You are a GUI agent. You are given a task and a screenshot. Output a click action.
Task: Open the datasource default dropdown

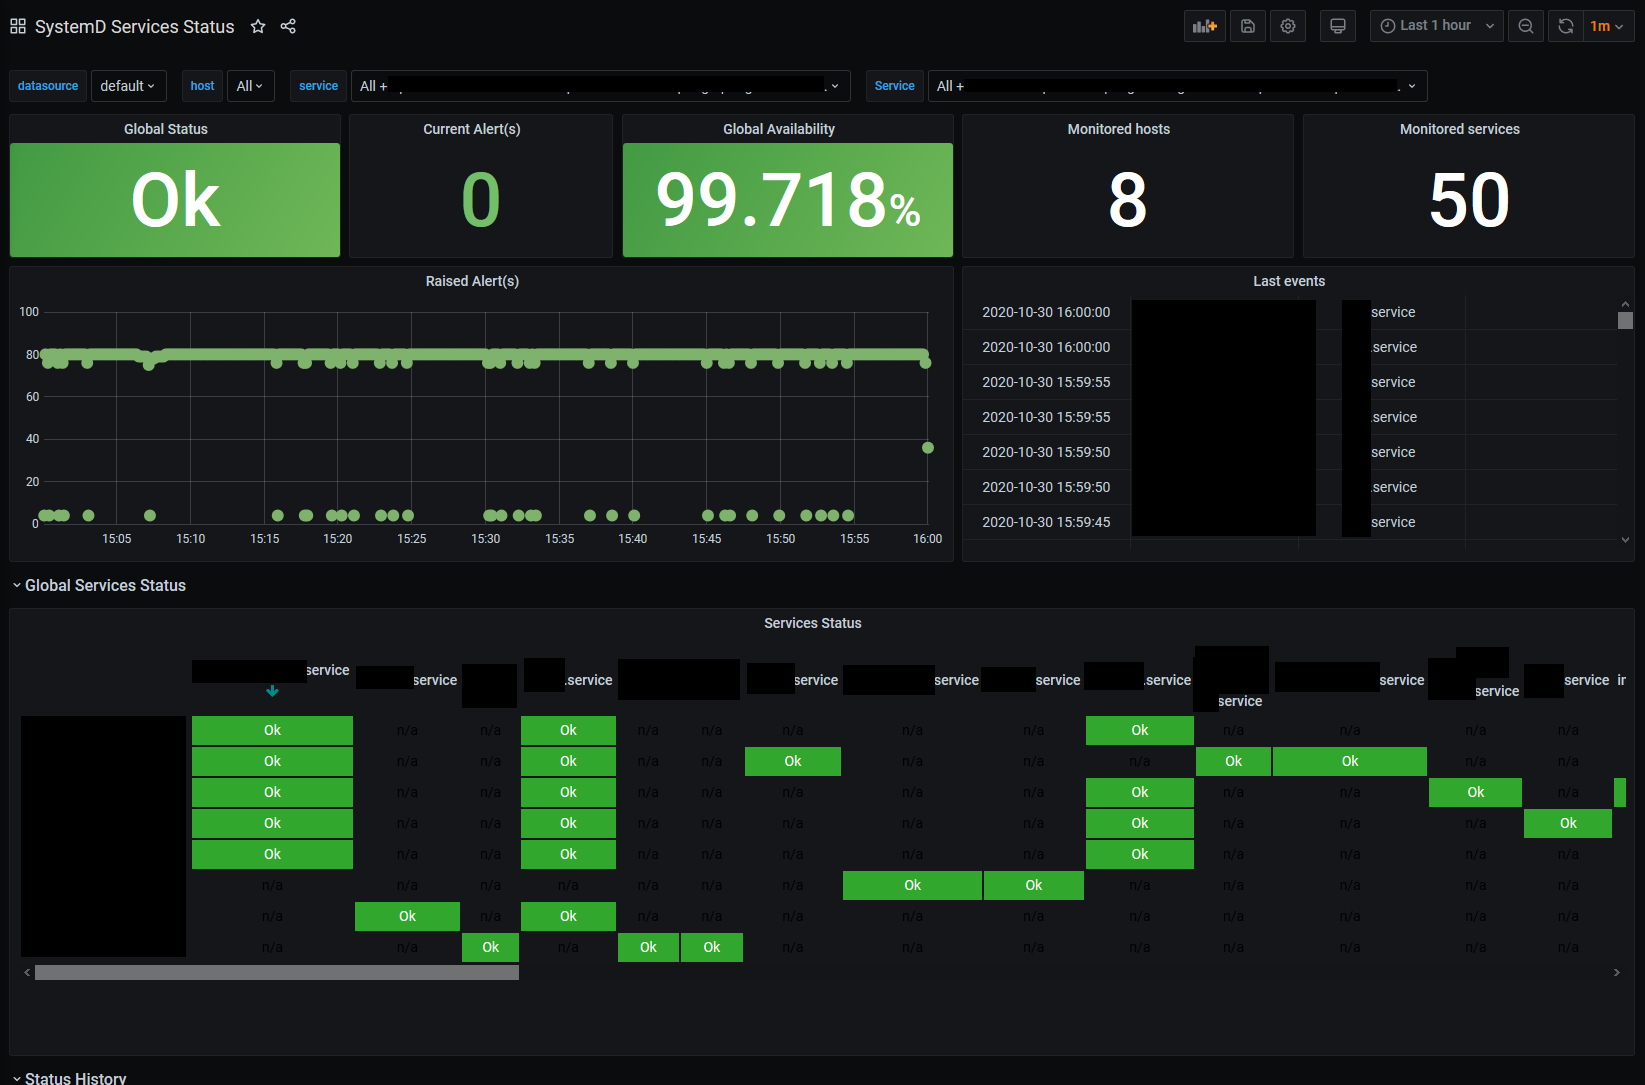point(128,86)
